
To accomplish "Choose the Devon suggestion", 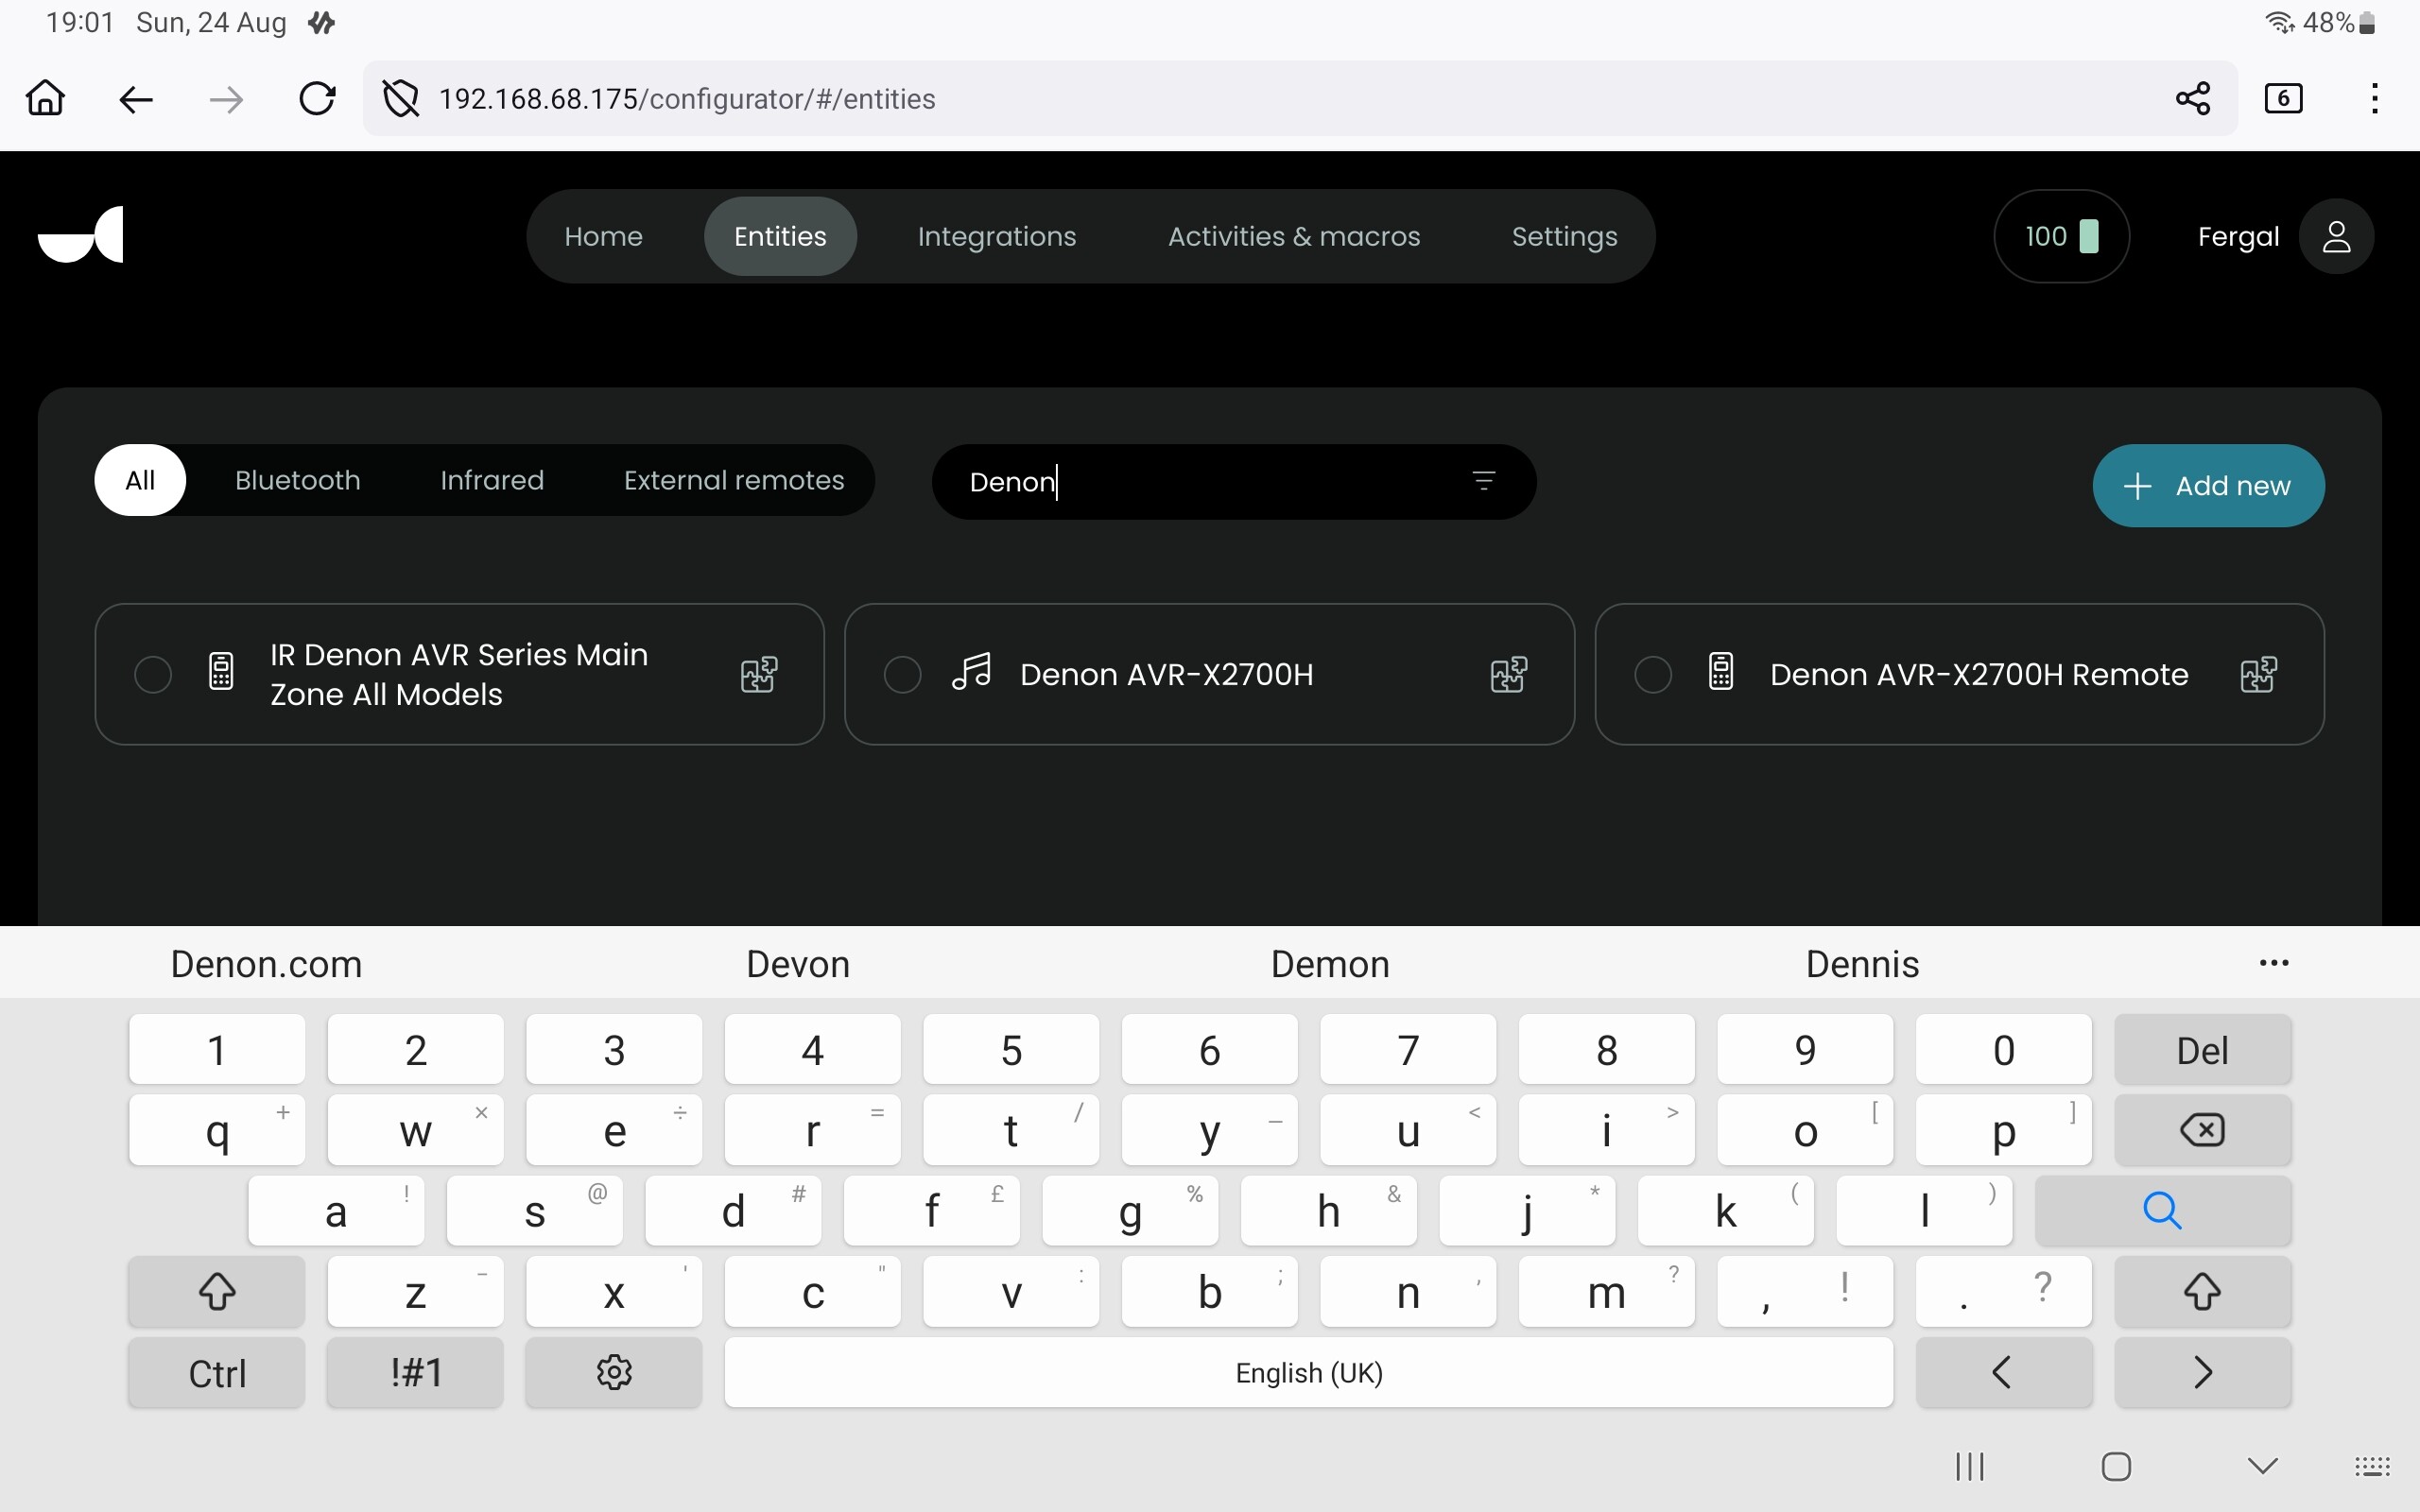I will (798, 964).
